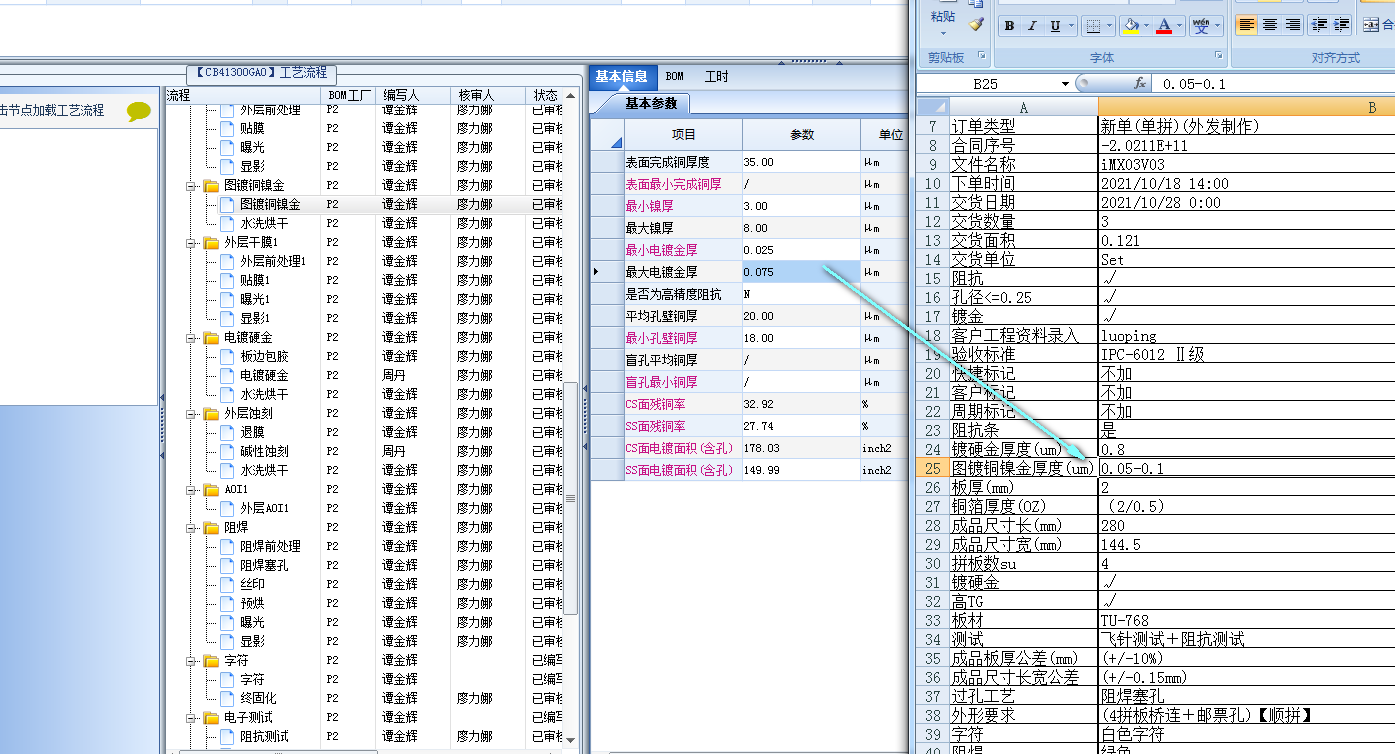Select Excel row 25 header

coord(933,468)
